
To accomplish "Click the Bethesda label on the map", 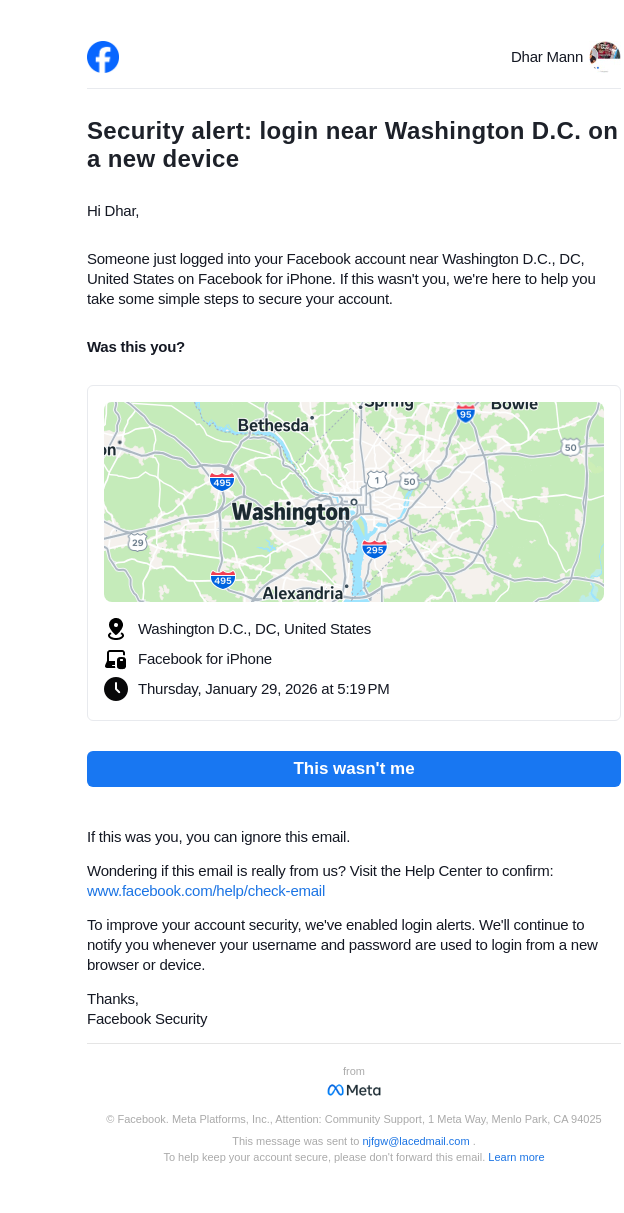I will pos(273,426).
